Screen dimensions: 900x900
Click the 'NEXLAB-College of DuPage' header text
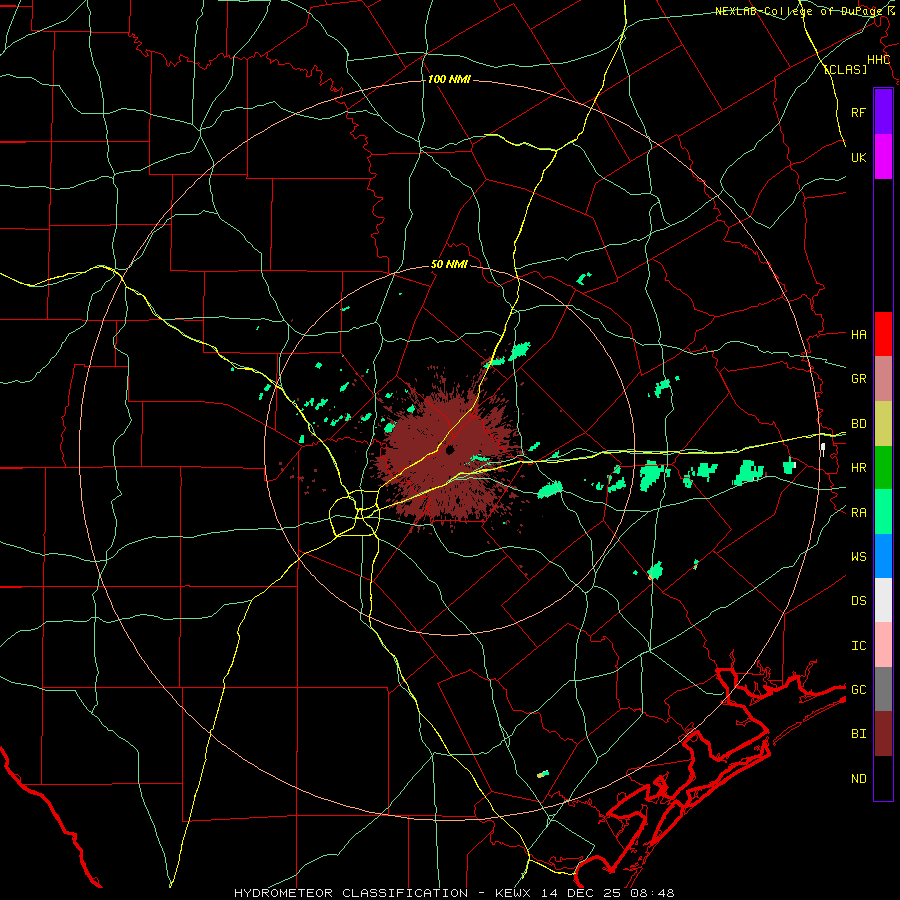(798, 11)
